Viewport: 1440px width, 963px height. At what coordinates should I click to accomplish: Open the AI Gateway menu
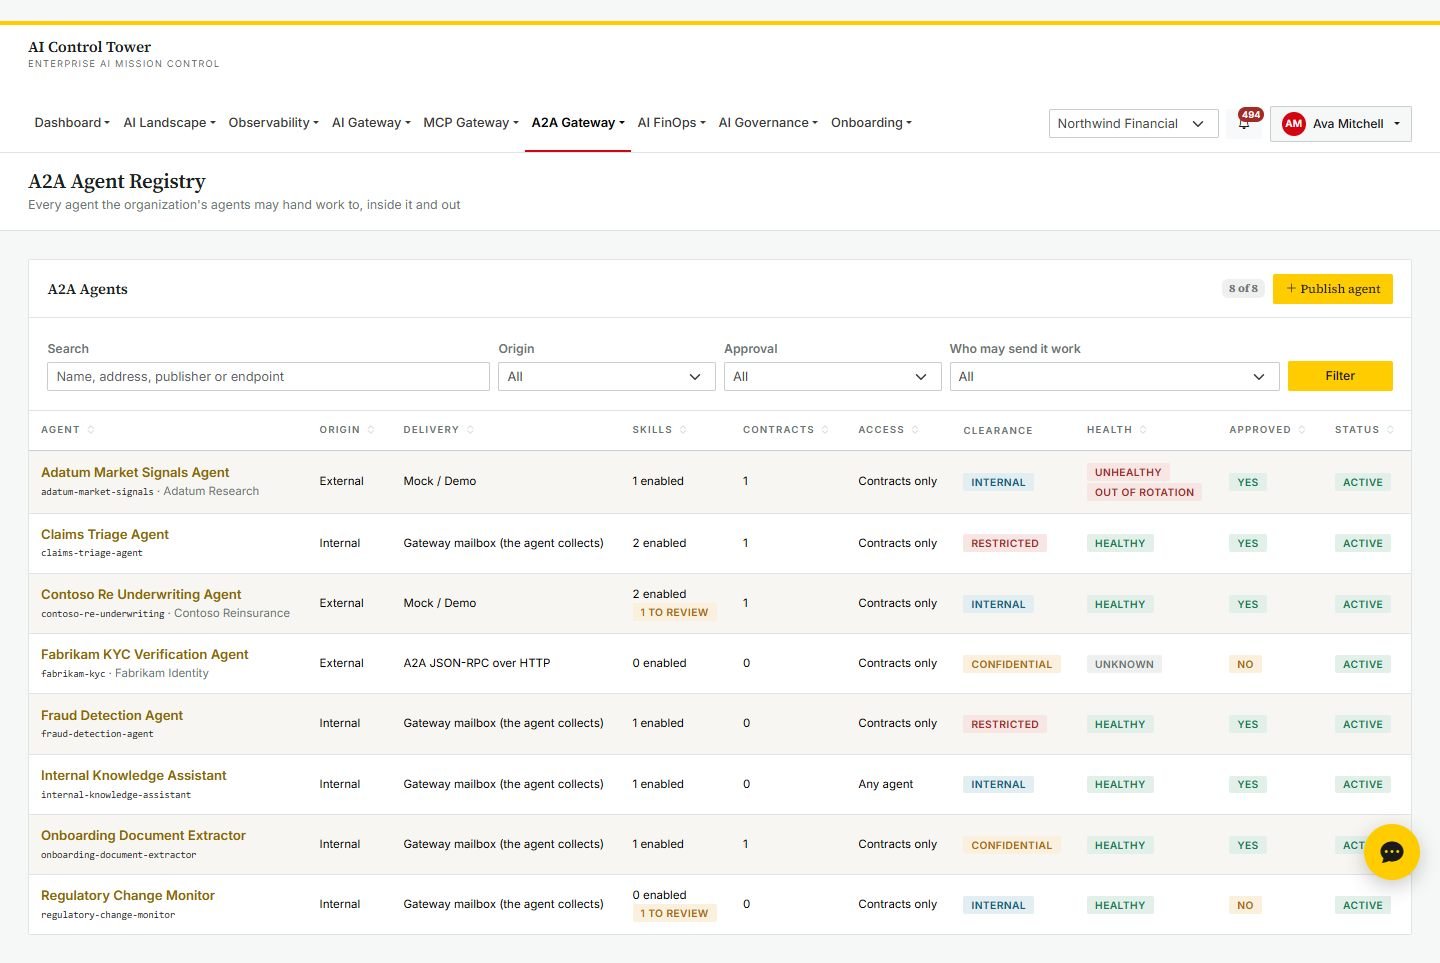coord(371,123)
